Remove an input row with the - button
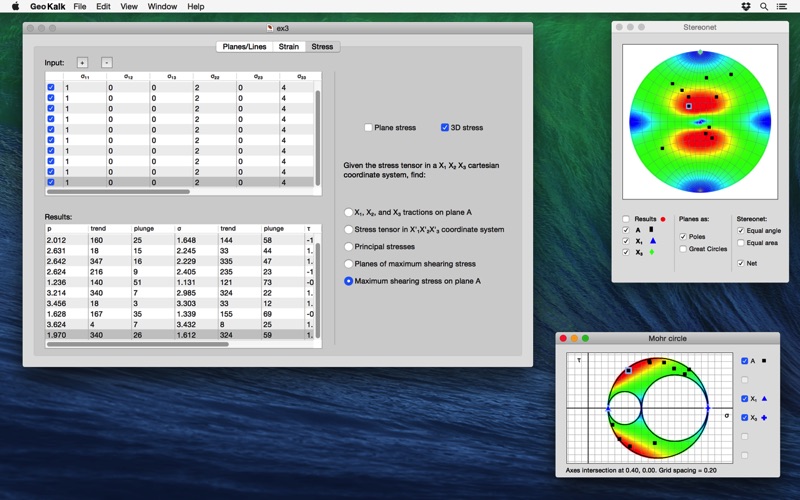800x500 pixels. click(106, 63)
